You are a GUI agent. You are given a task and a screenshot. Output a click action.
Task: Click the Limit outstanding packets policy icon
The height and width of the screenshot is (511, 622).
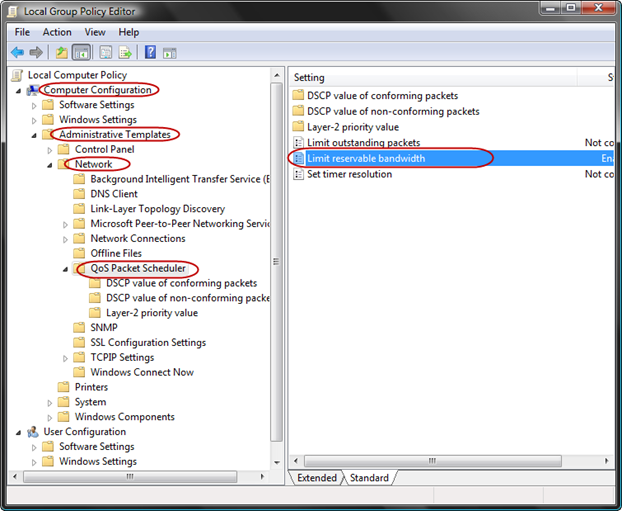(298, 142)
